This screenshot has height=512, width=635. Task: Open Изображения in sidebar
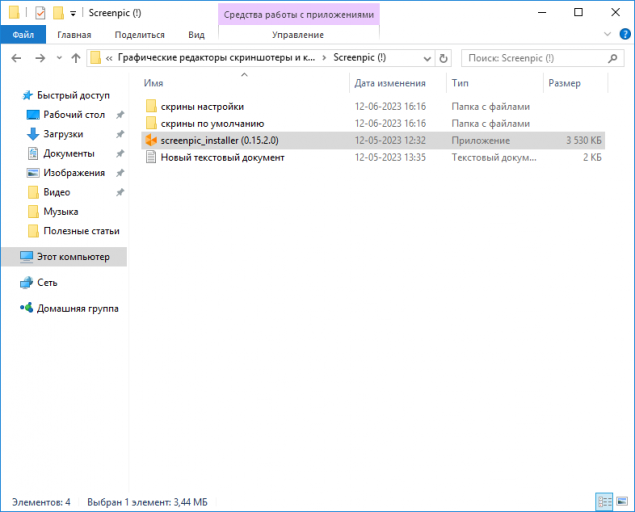click(74, 173)
